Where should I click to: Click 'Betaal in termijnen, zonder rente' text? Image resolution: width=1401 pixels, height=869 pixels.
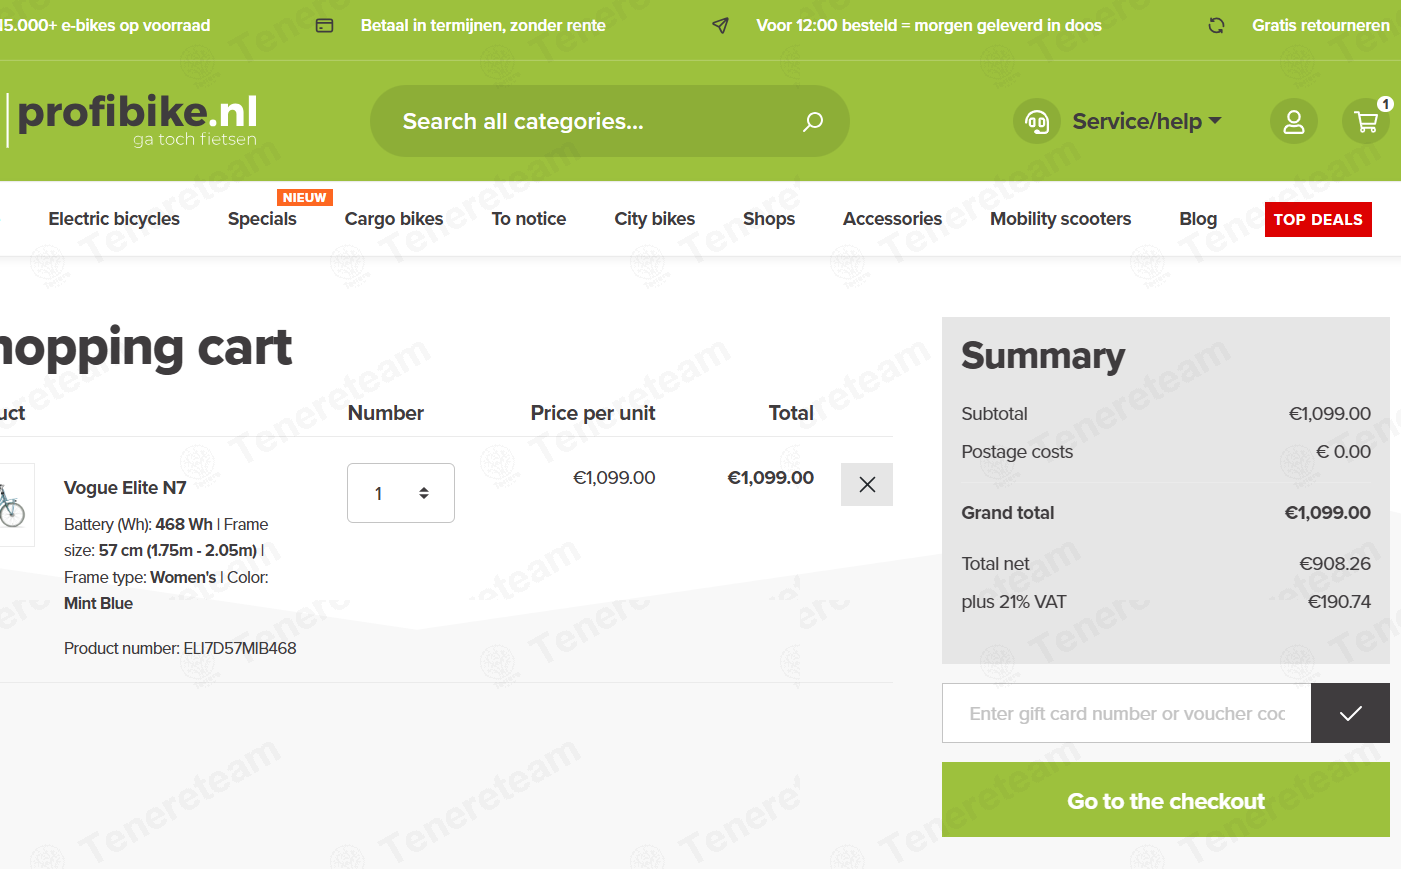coord(483,25)
